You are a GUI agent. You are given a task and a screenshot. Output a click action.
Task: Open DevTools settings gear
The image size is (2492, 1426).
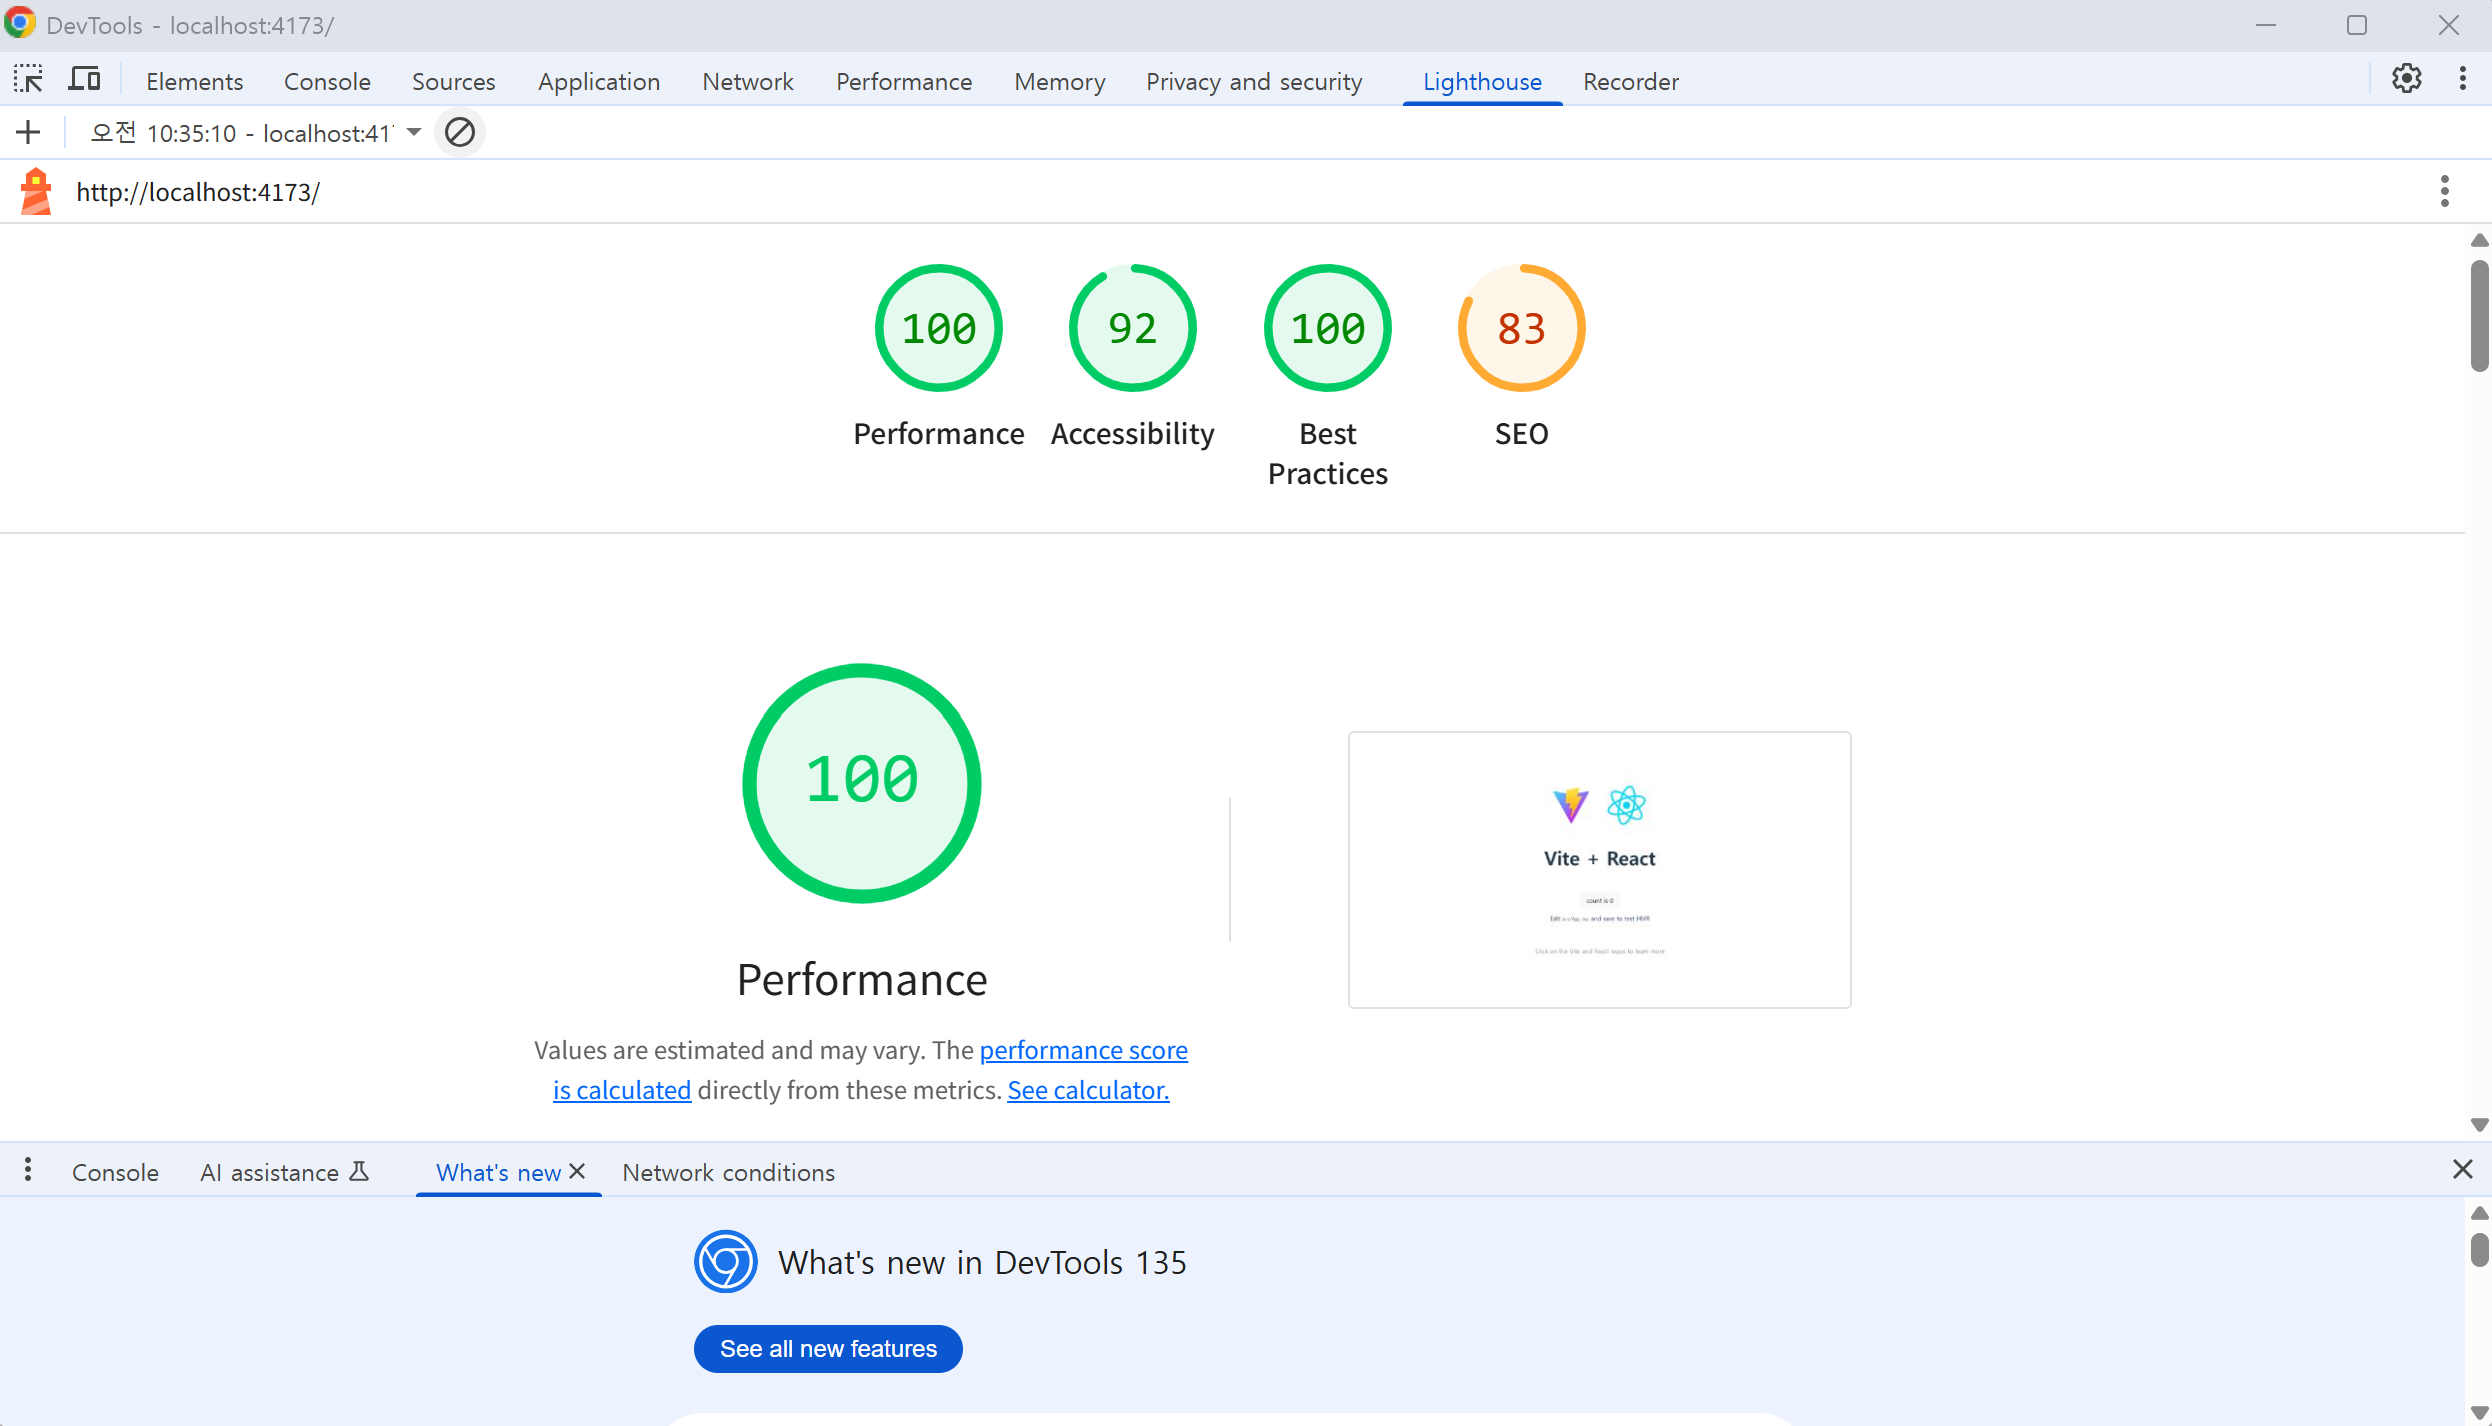point(2406,79)
